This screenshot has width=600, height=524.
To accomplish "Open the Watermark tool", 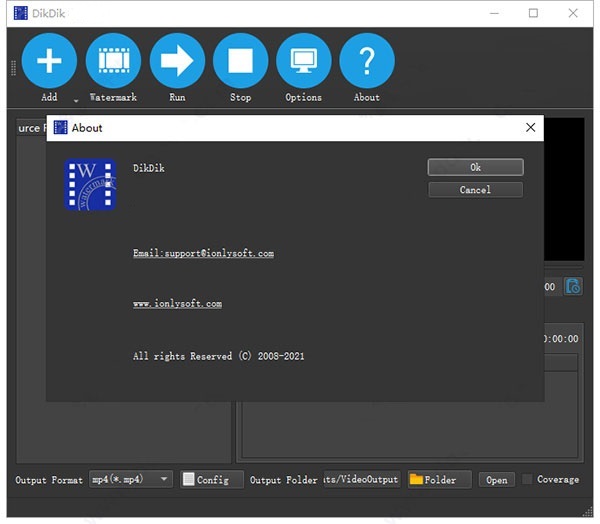I will click(113, 60).
